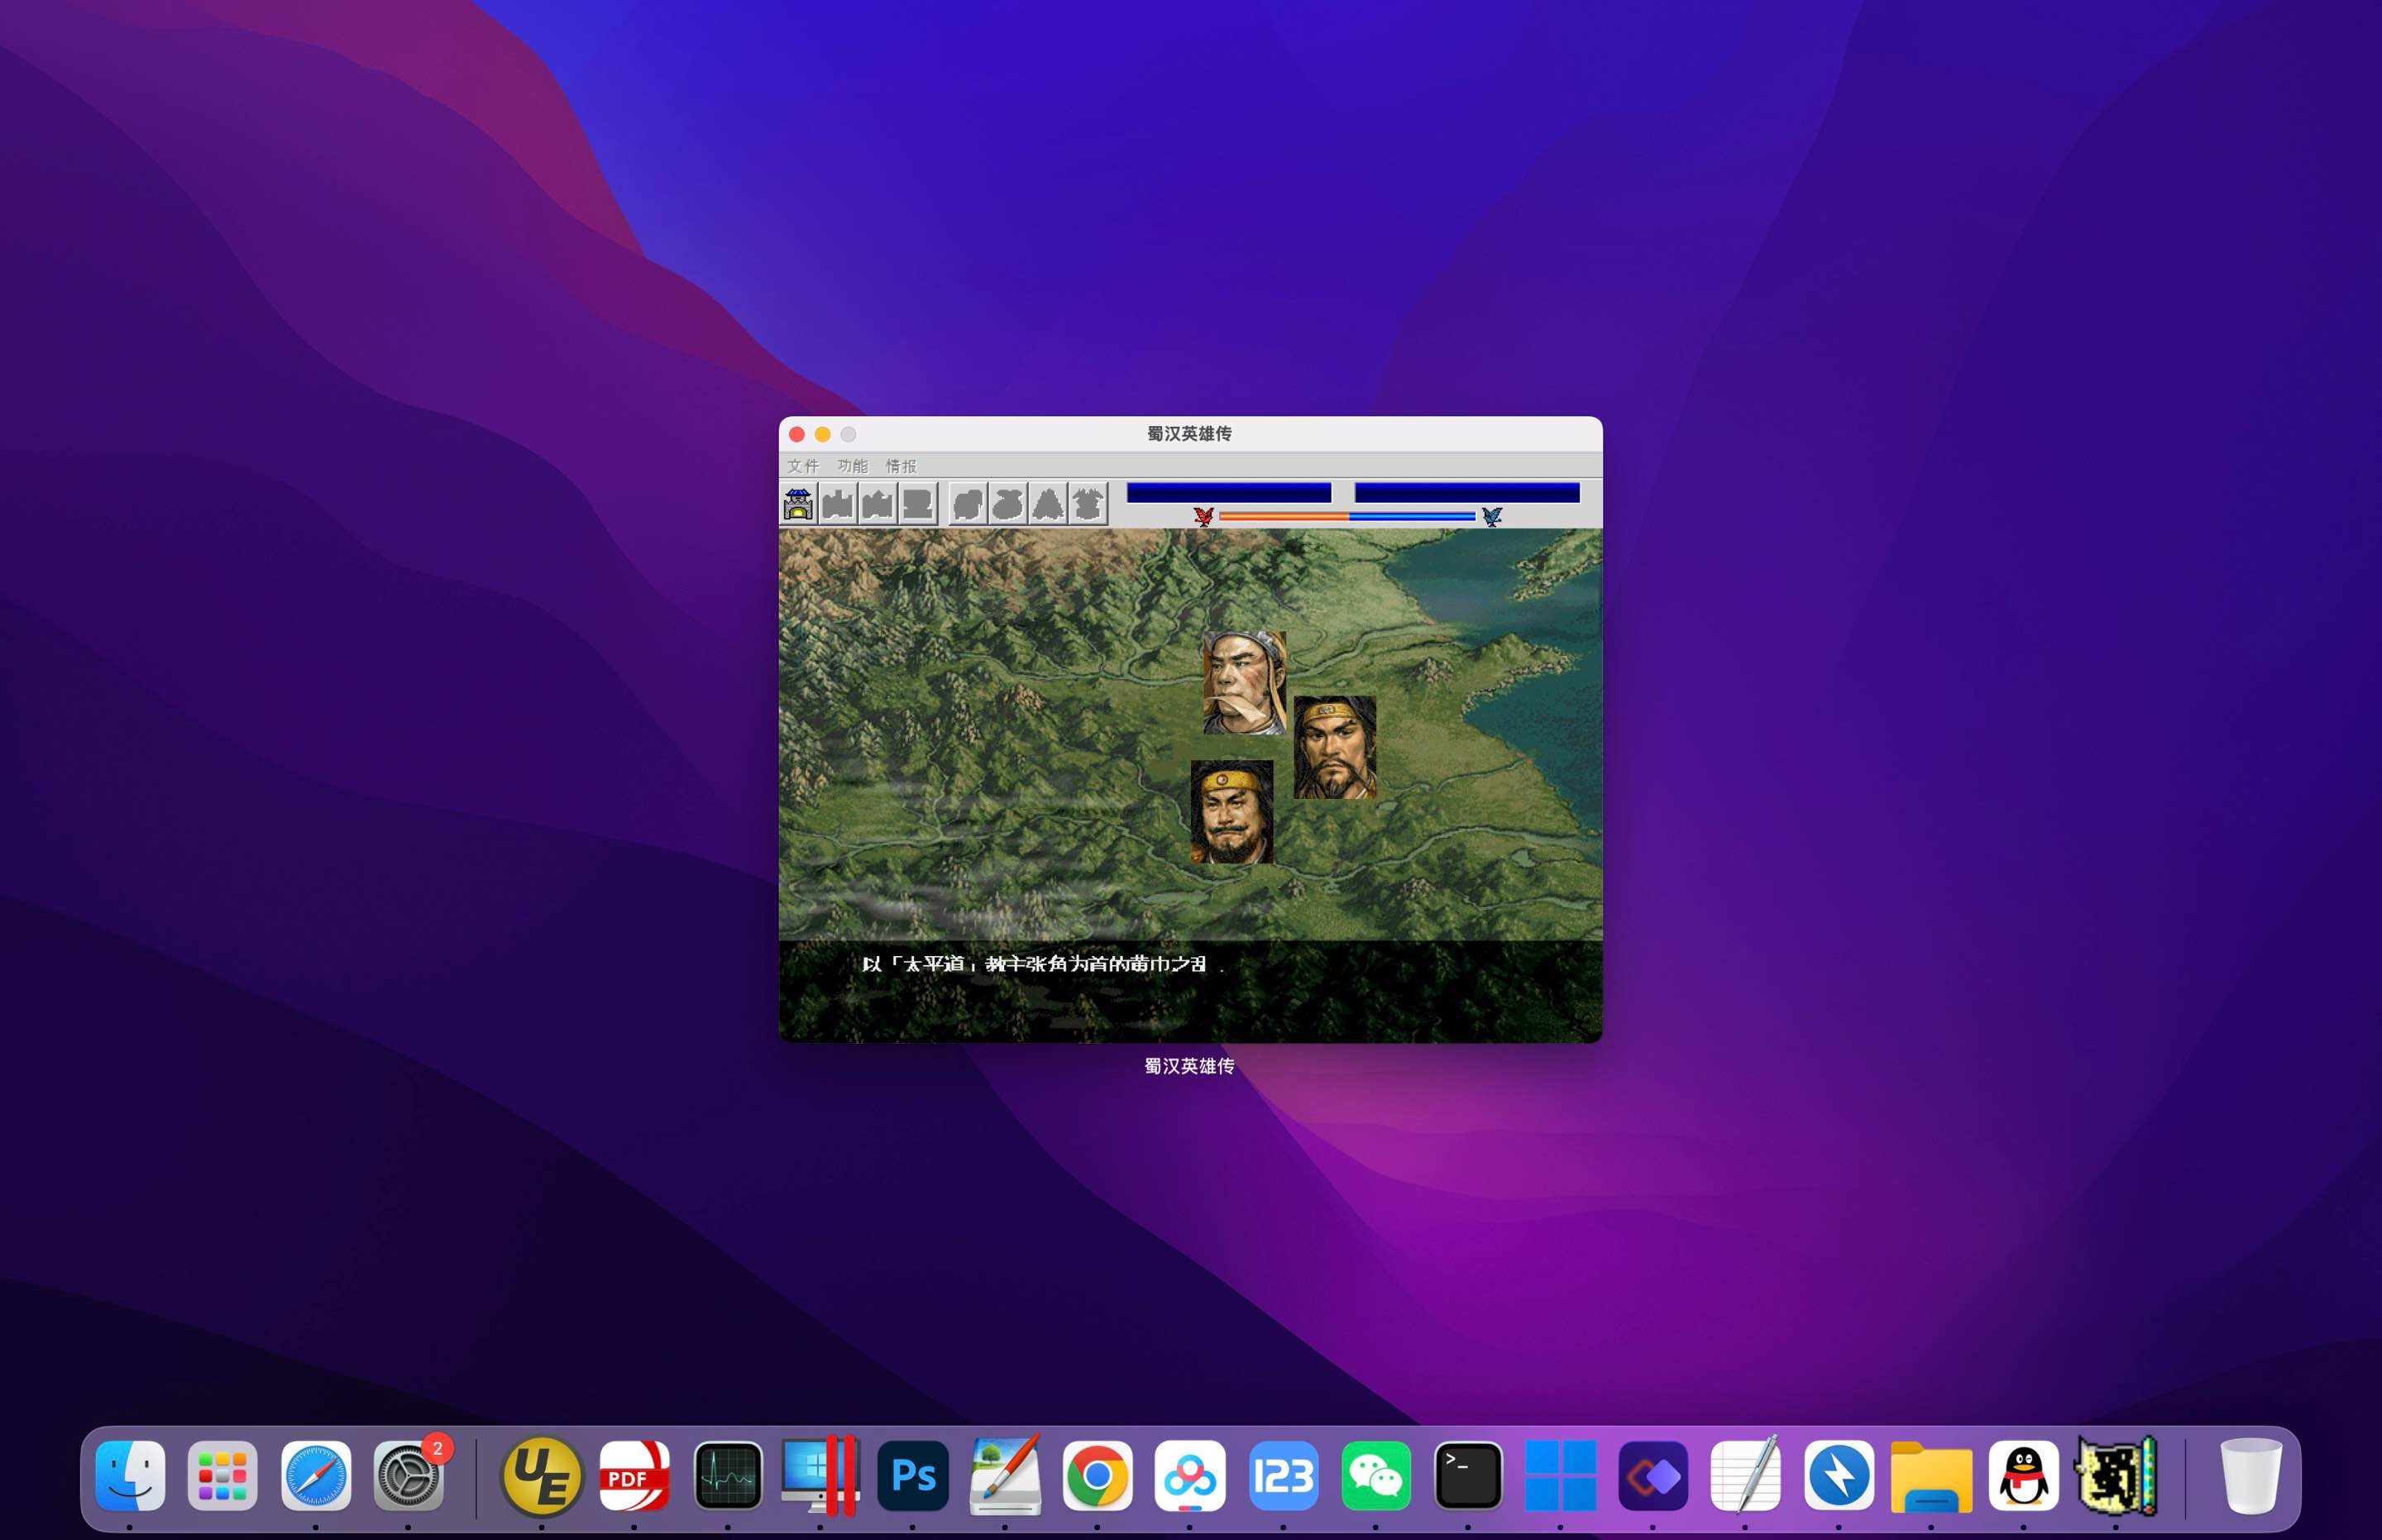Open System Preferences with badge 2
Image resolution: width=2382 pixels, height=1540 pixels.
408,1475
